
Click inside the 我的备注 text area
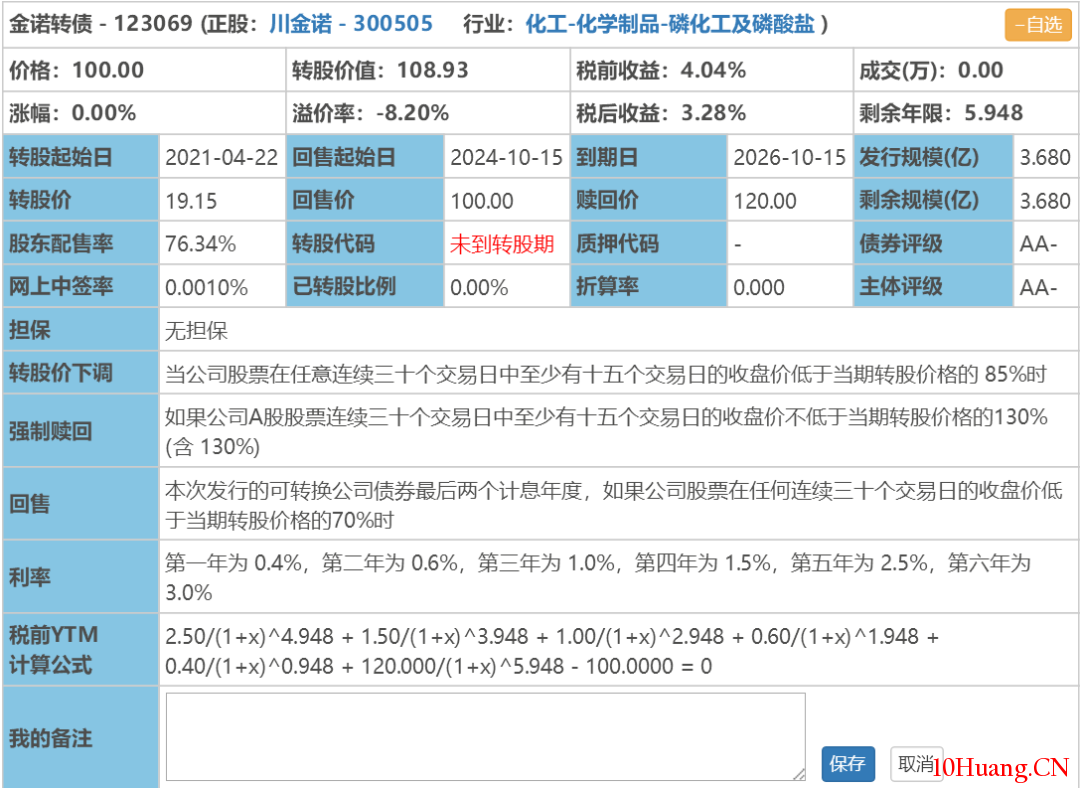[486, 736]
